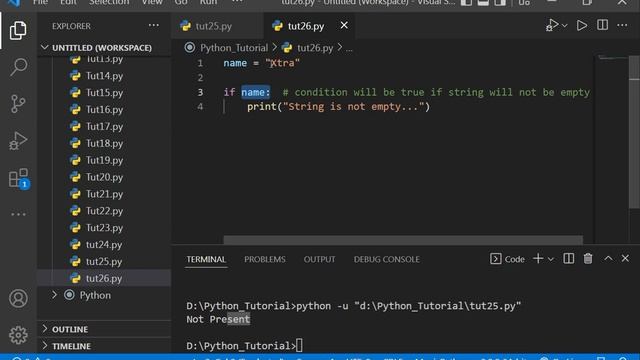Switch to the TERMINAL panel tab
640x360 pixels.
206,259
